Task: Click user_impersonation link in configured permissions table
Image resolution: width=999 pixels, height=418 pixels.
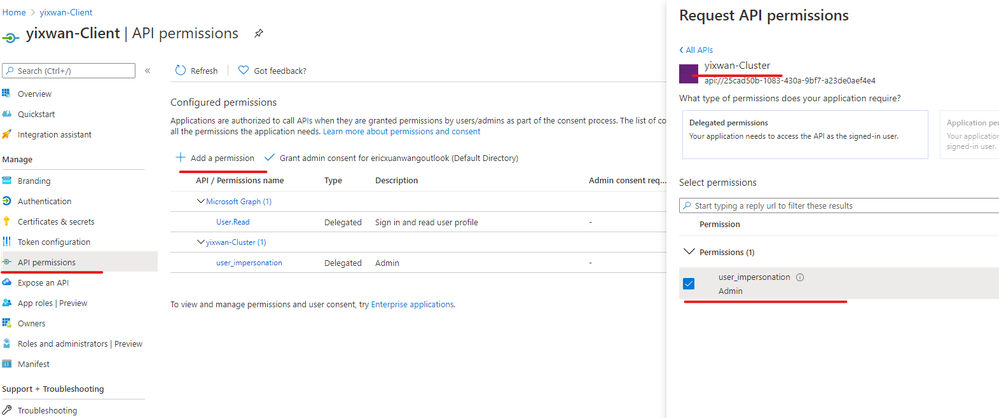Action: (249, 263)
